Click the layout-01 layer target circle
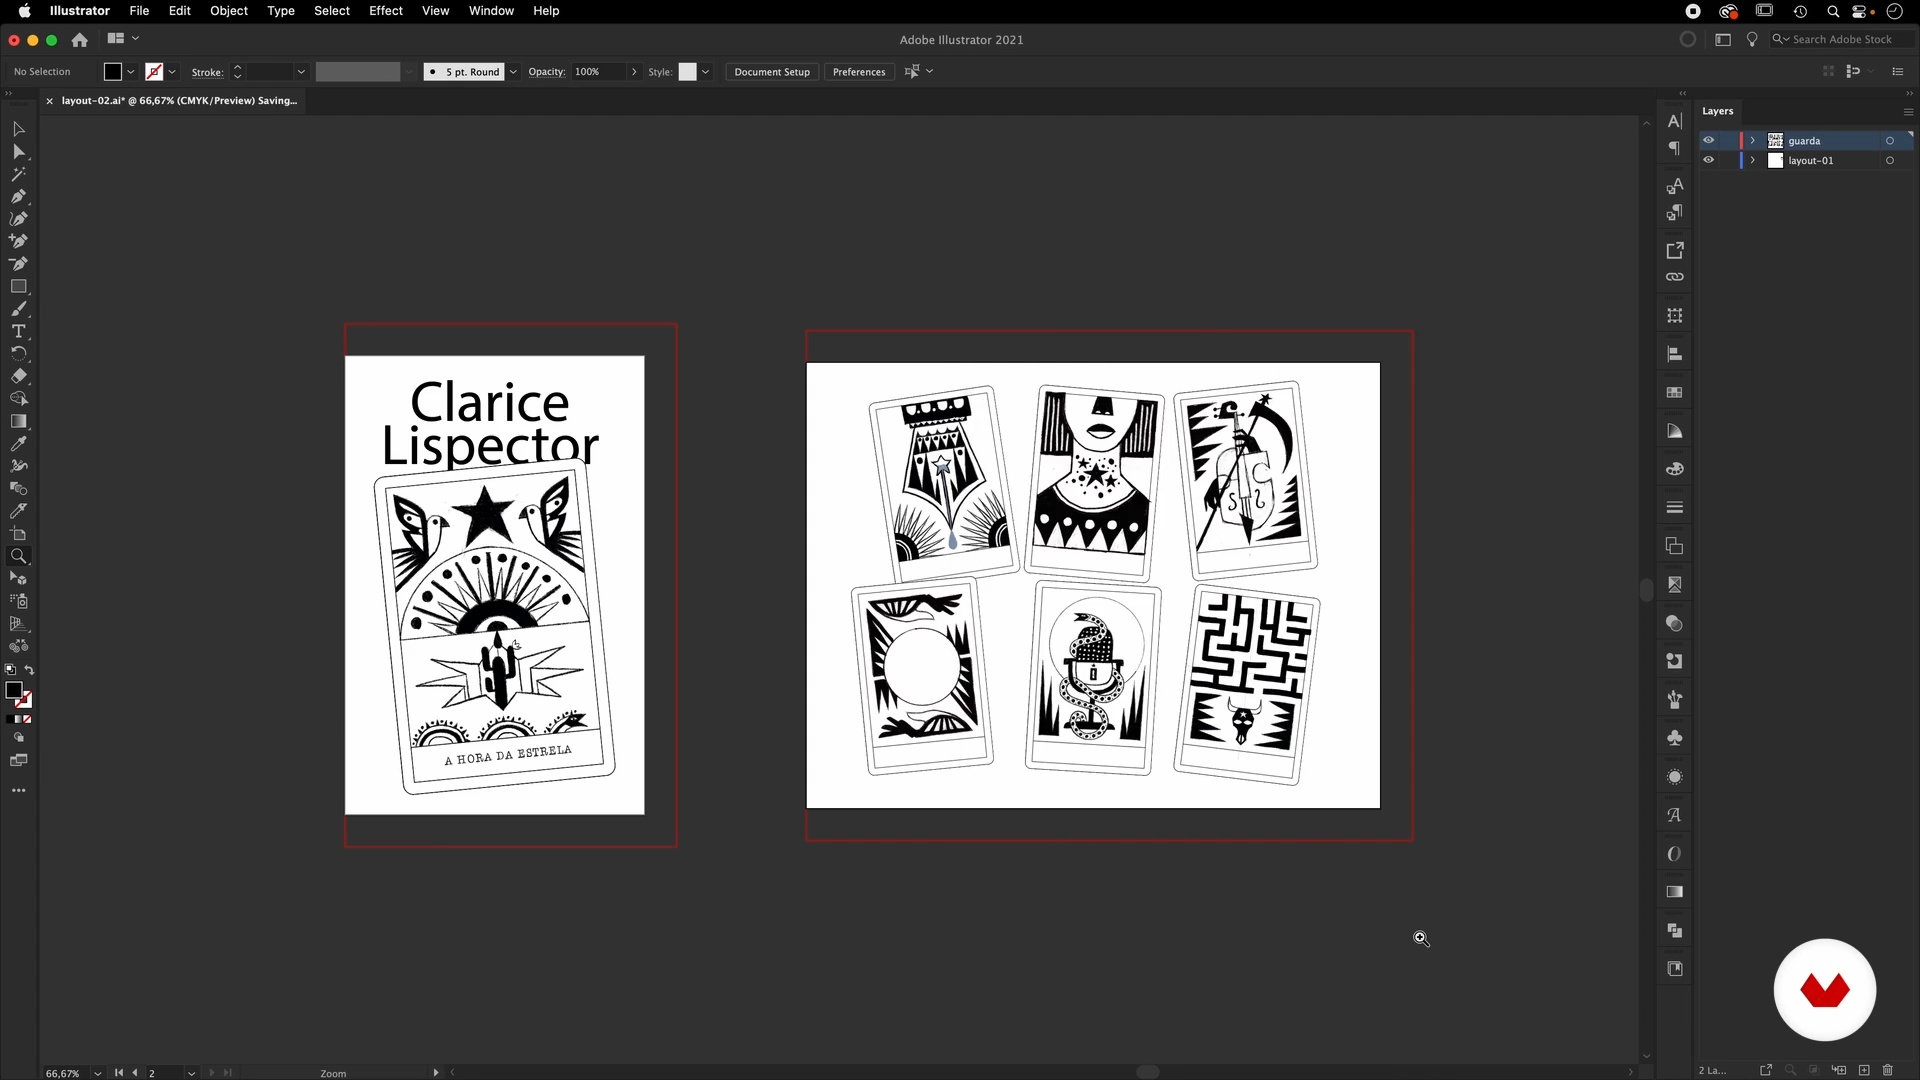 (1890, 160)
